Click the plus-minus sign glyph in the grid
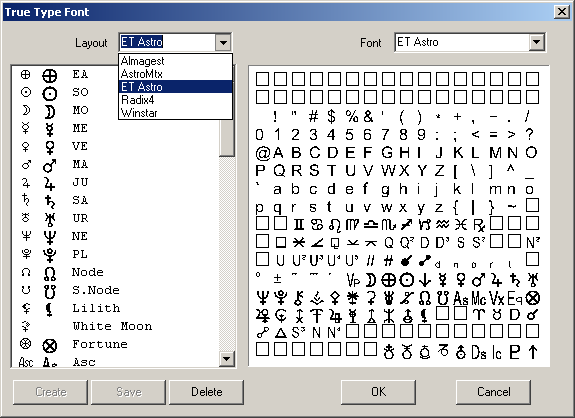This screenshot has width=575, height=418. [x=278, y=279]
